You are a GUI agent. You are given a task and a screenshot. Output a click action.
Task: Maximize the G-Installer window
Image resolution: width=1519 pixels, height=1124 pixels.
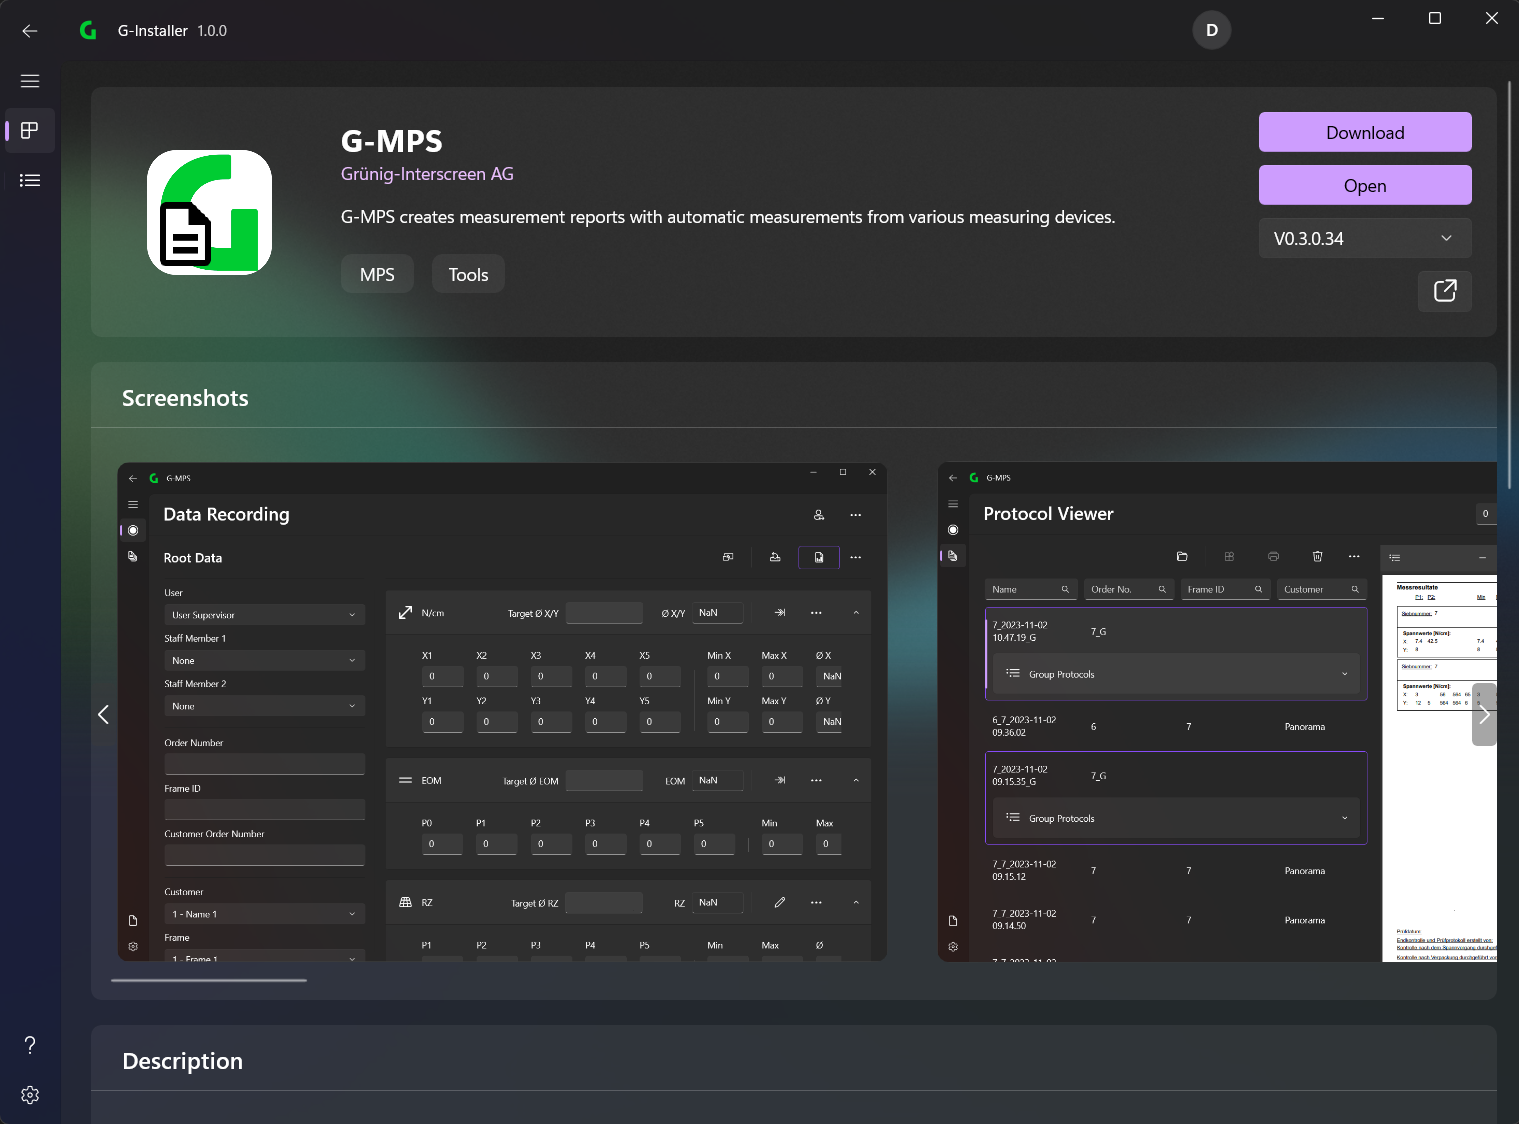tap(1435, 18)
